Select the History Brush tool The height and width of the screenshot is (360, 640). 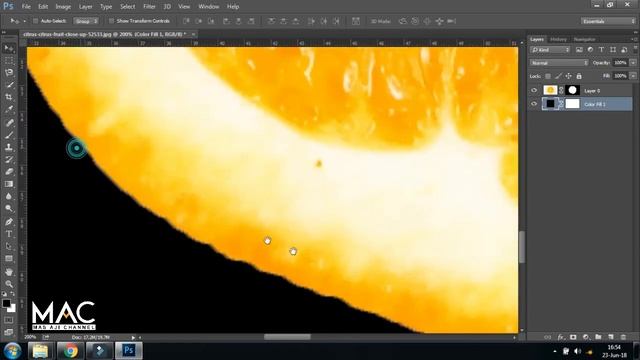click(x=9, y=159)
